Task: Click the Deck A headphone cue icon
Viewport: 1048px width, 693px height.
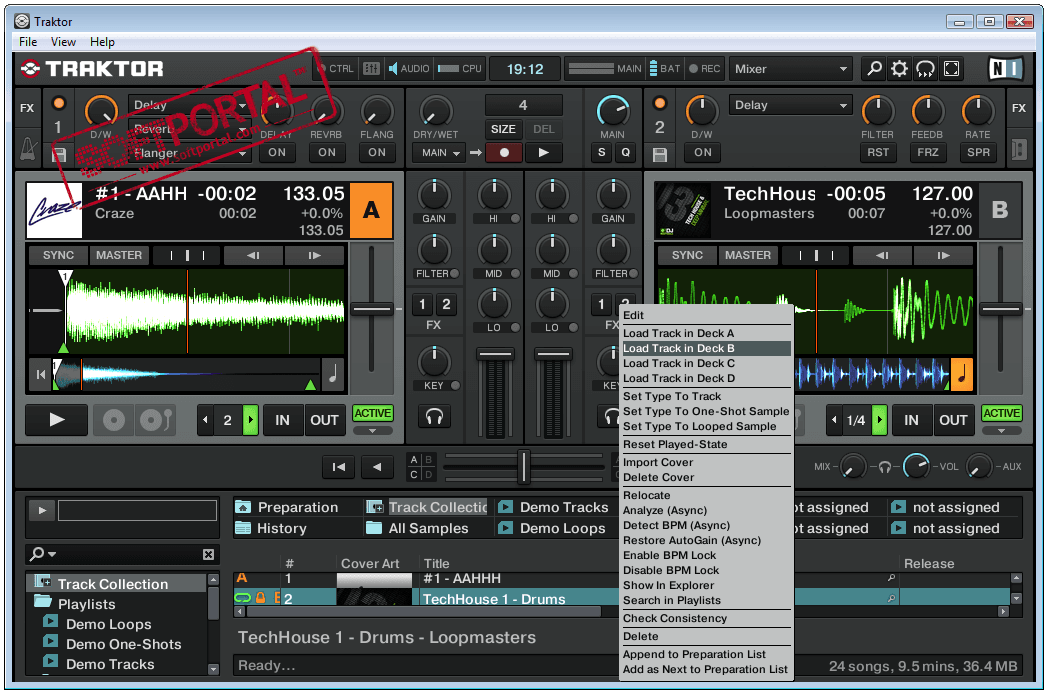Action: [x=434, y=417]
